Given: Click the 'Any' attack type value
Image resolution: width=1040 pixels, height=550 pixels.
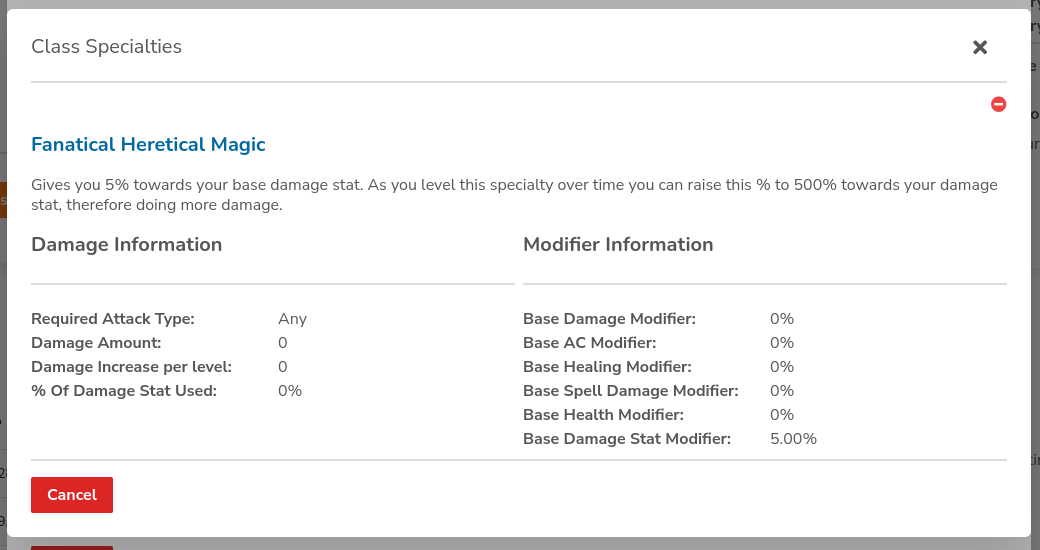Looking at the screenshot, I should tap(292, 319).
